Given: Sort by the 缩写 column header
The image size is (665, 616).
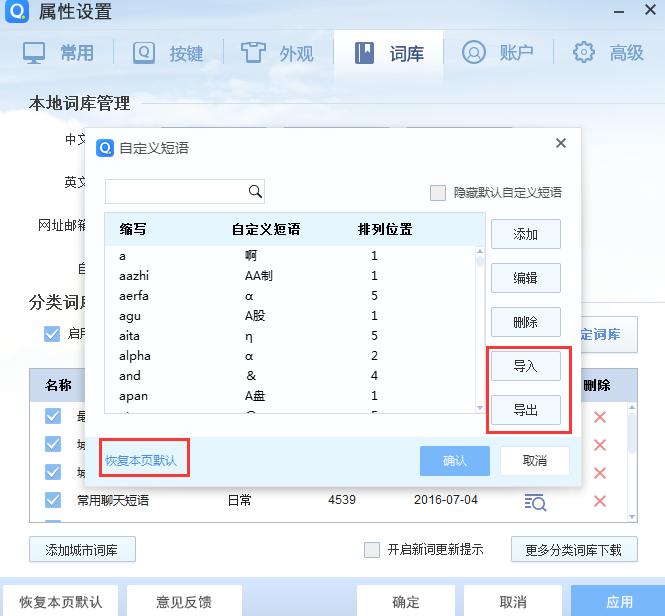Looking at the screenshot, I should point(133,230).
